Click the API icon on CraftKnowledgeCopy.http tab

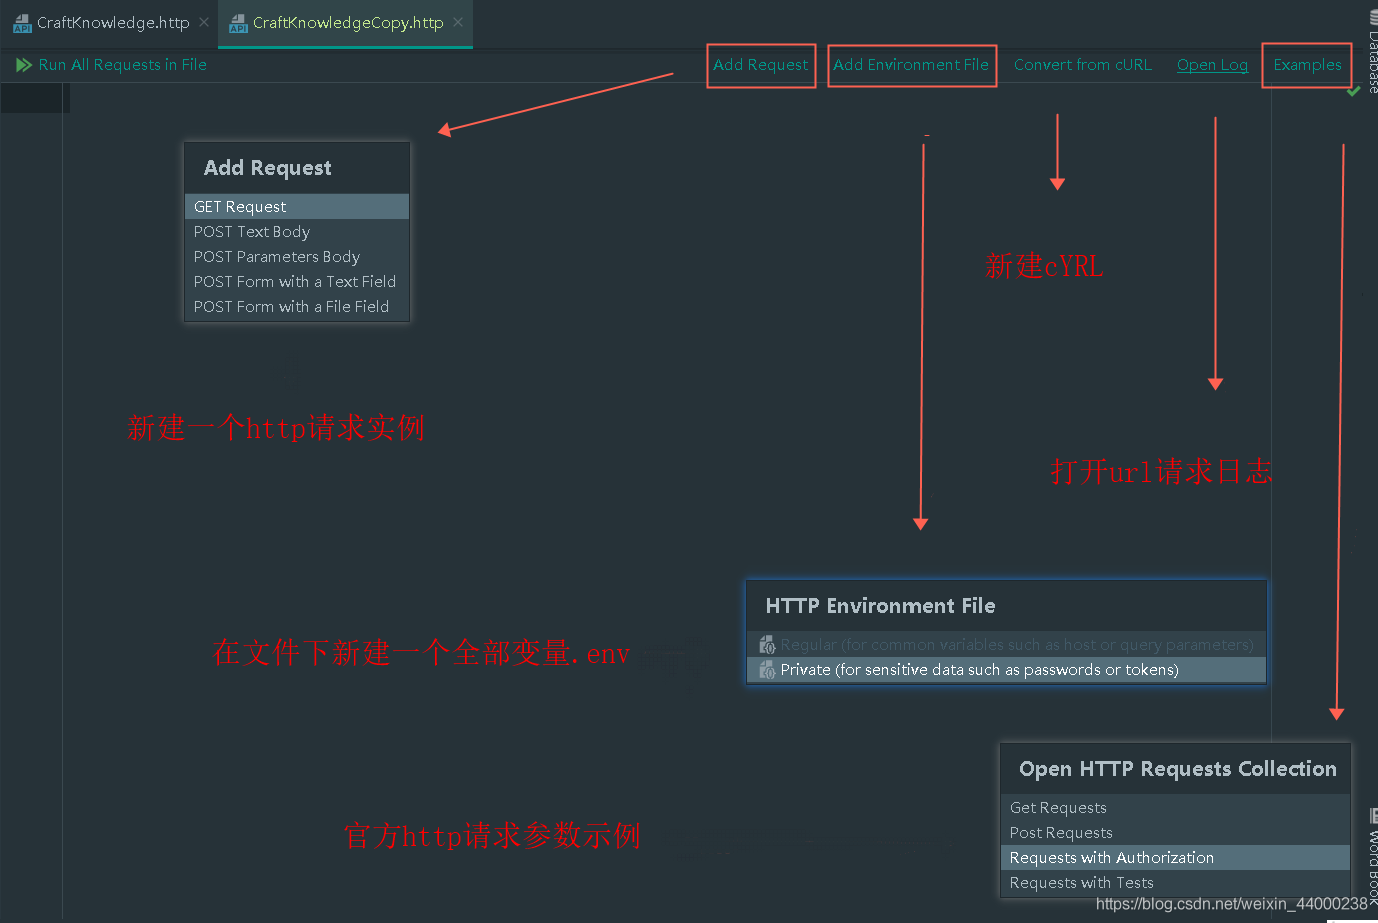tap(240, 22)
